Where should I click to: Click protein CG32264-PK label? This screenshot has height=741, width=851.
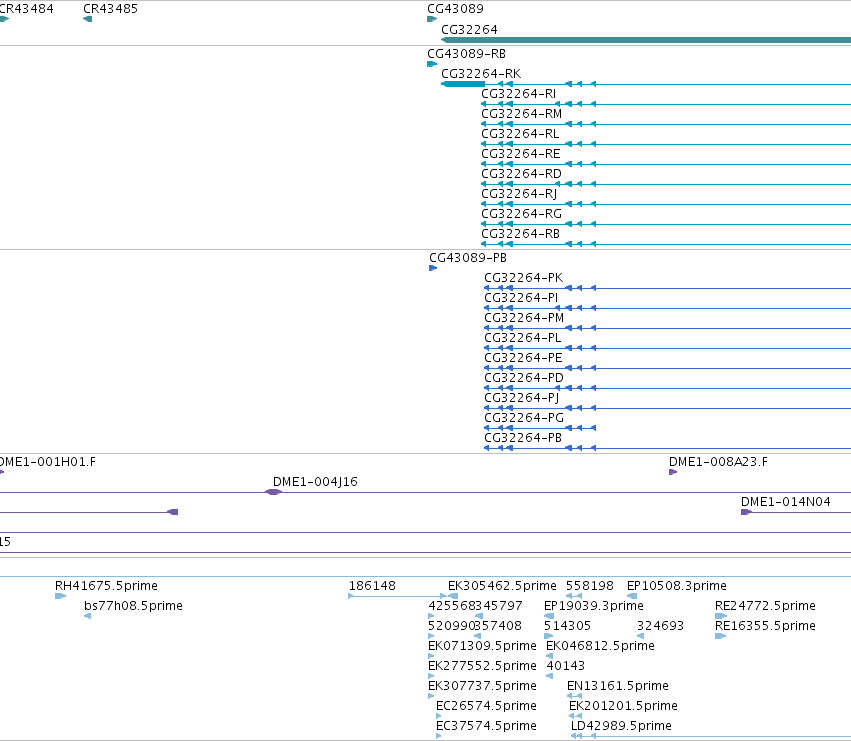[523, 278]
